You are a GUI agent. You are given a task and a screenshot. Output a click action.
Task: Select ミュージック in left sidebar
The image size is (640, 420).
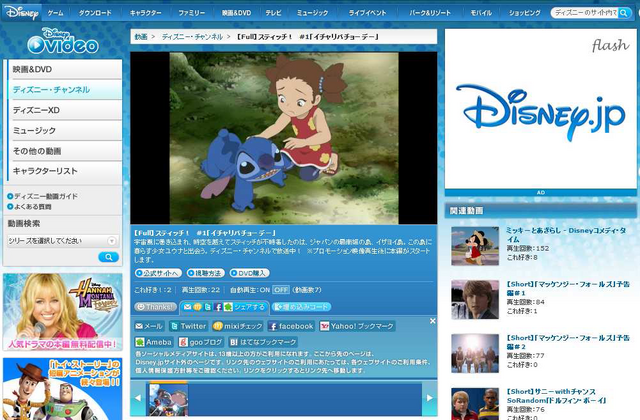pos(65,131)
